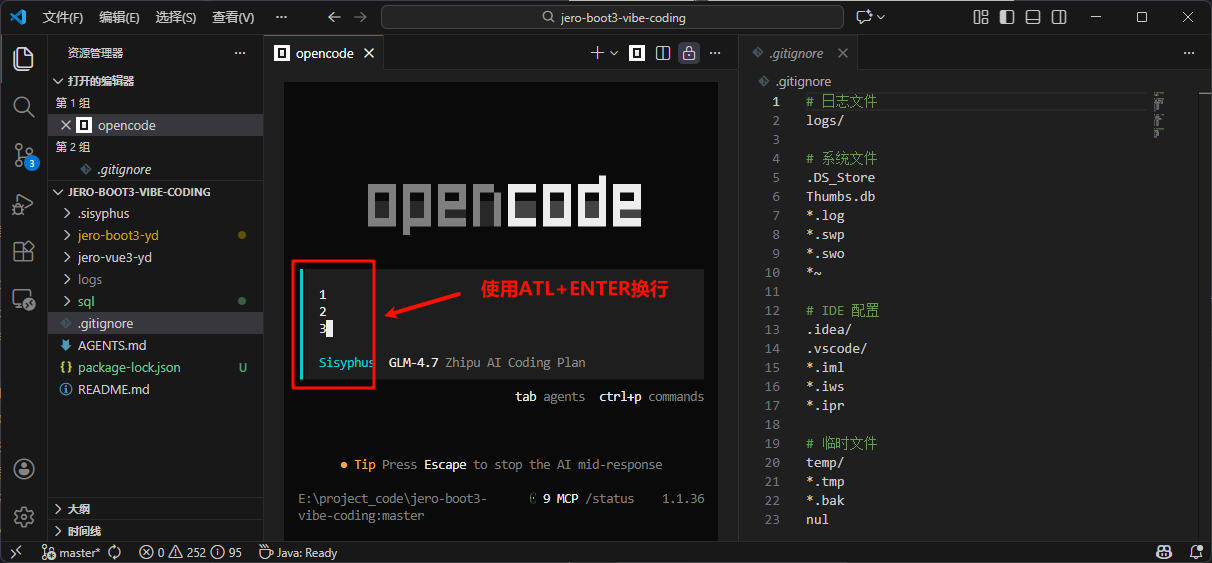Open the 查看(V) menu

pos(233,17)
